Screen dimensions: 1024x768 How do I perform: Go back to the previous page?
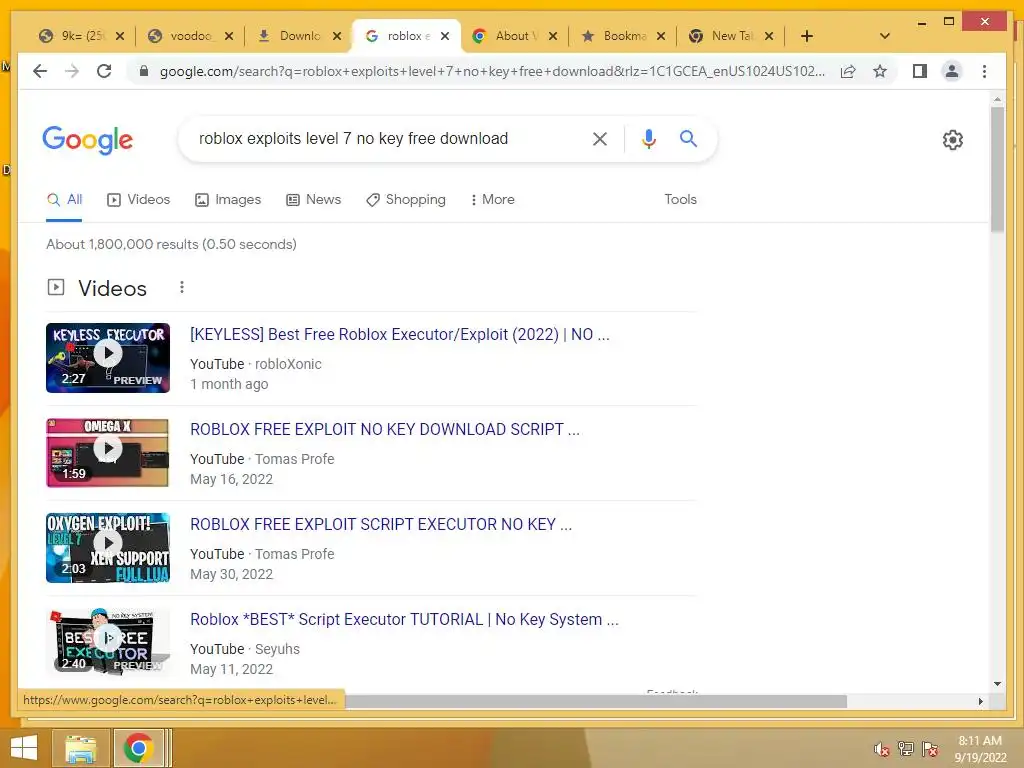tap(40, 71)
